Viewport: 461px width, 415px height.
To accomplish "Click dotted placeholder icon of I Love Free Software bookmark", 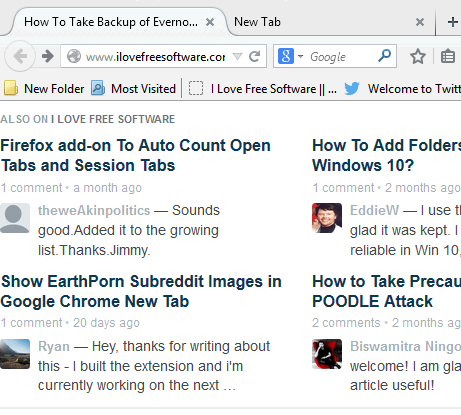I will [x=196, y=89].
